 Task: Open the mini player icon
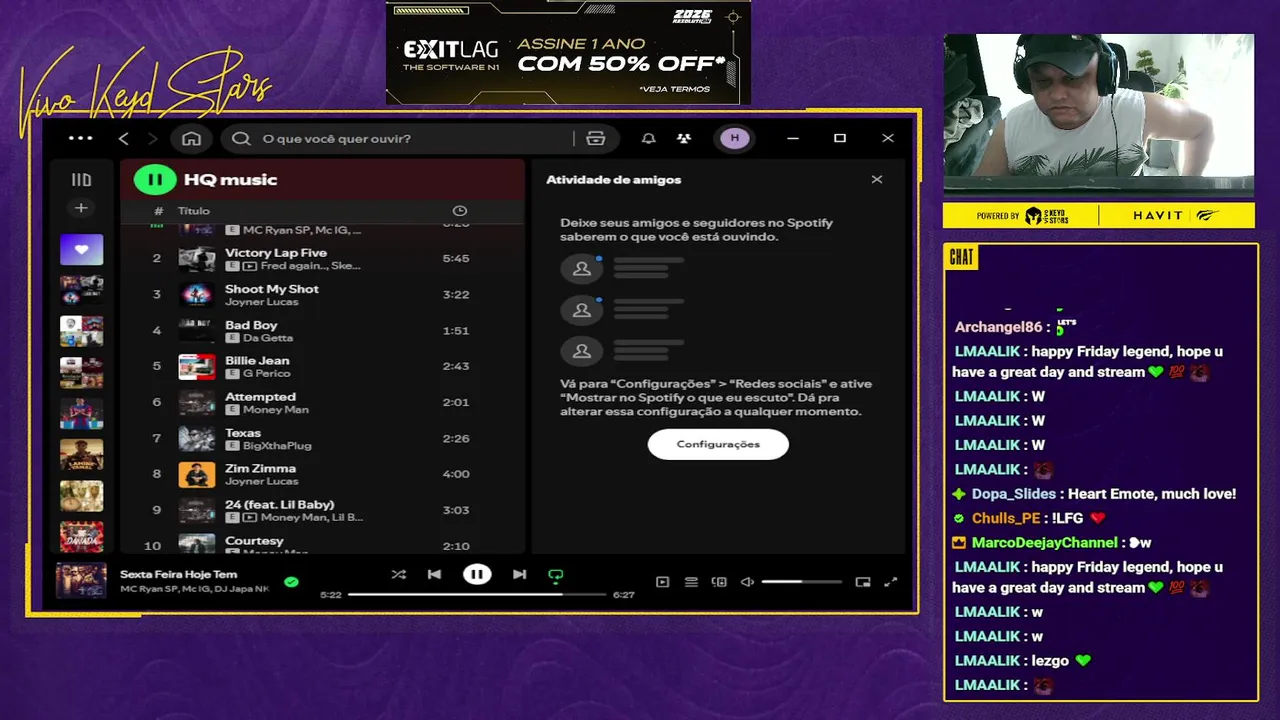pos(863,582)
